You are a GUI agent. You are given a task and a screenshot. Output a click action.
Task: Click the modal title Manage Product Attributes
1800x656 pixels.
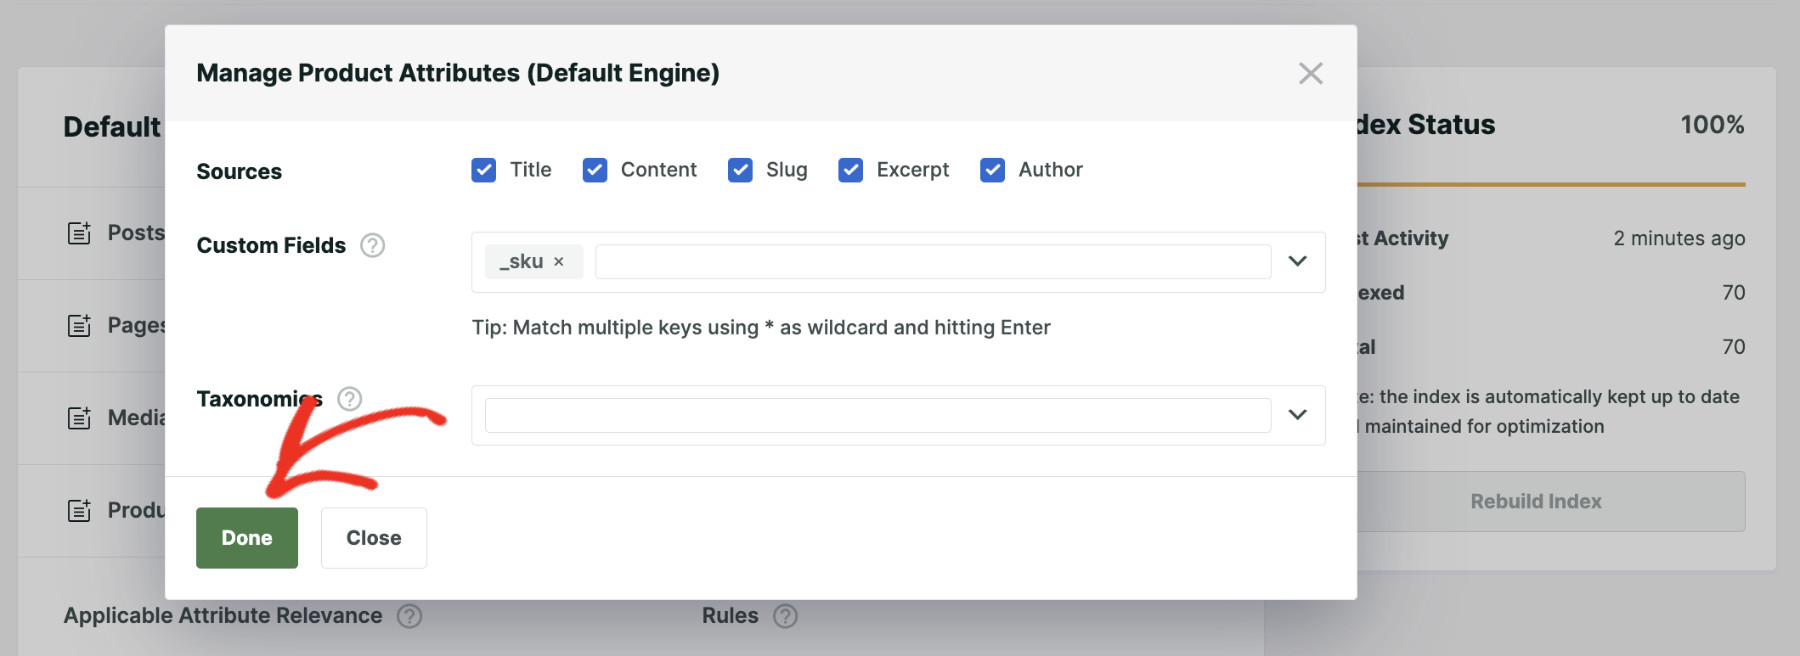458,73
